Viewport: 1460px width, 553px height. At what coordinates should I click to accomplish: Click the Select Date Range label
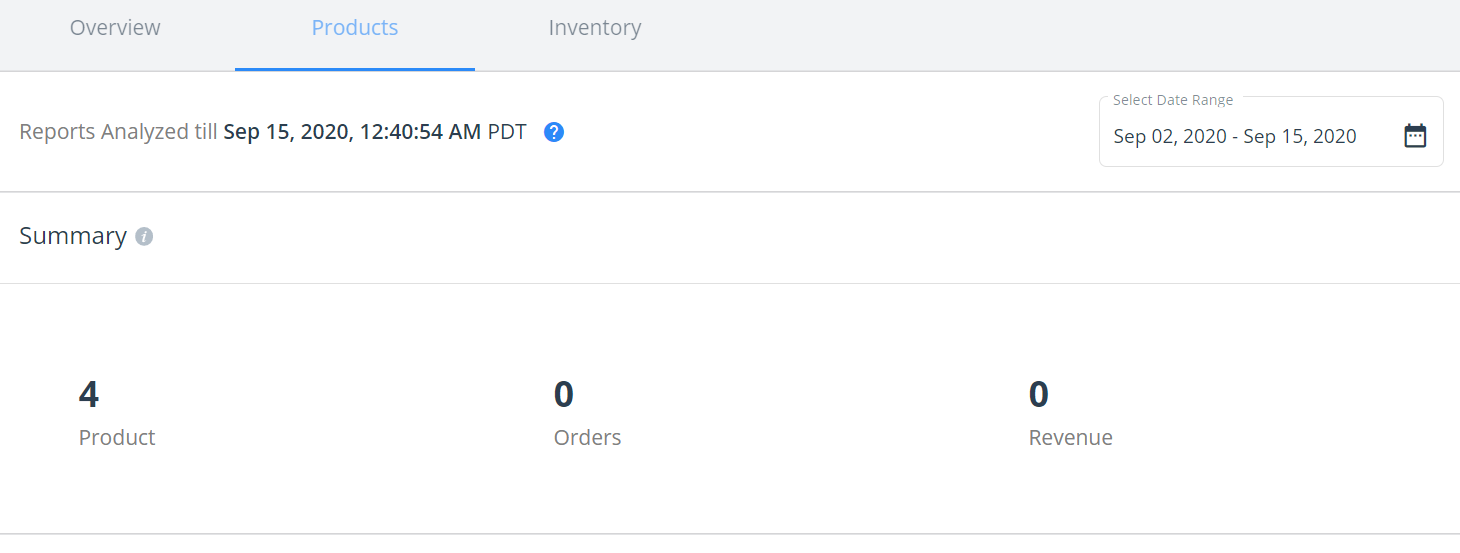(x=1173, y=100)
